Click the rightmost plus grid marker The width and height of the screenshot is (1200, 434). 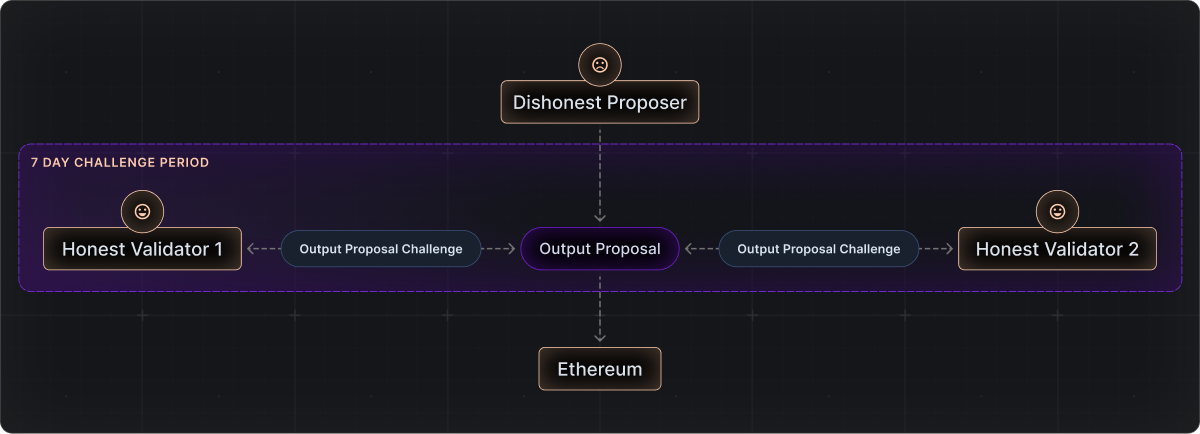tap(1058, 316)
